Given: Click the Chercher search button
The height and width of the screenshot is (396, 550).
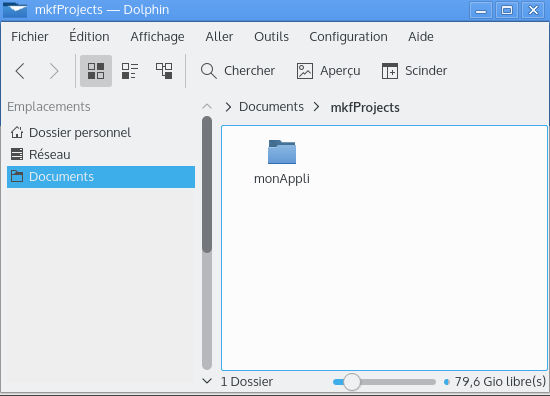Looking at the screenshot, I should point(238,71).
